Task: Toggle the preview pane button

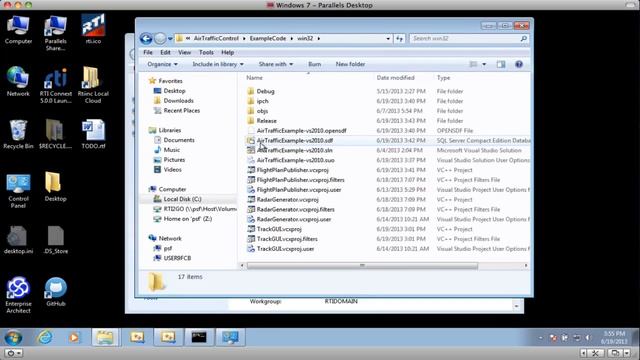Action: click(x=501, y=64)
